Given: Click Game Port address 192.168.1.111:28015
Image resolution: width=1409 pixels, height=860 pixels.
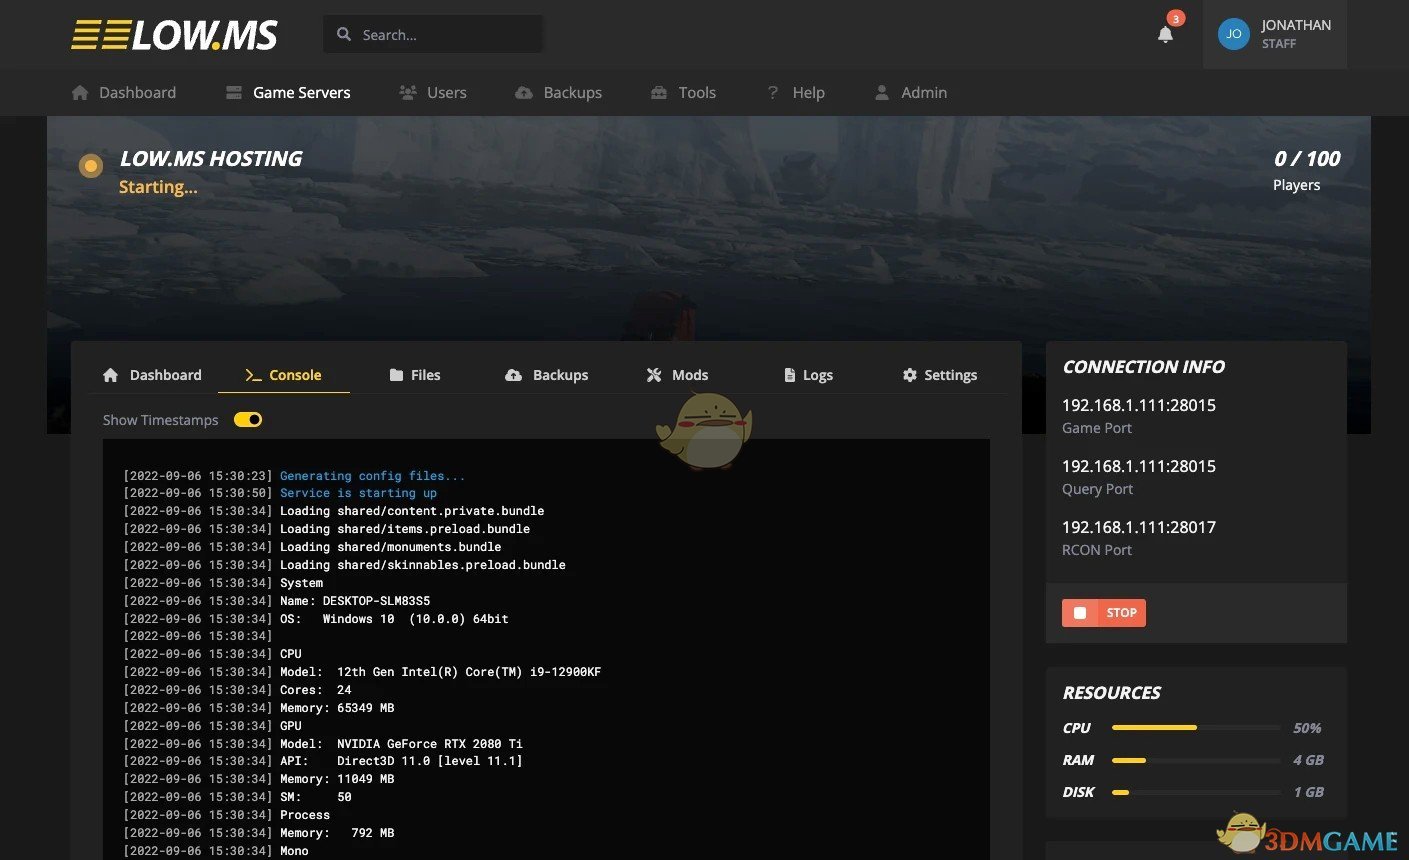Looking at the screenshot, I should pyautogui.click(x=1139, y=405).
